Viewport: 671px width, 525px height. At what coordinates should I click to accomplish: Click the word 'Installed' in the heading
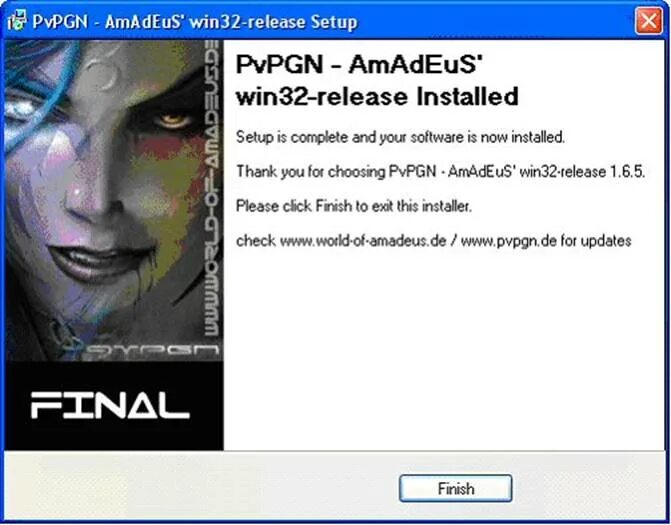467,96
